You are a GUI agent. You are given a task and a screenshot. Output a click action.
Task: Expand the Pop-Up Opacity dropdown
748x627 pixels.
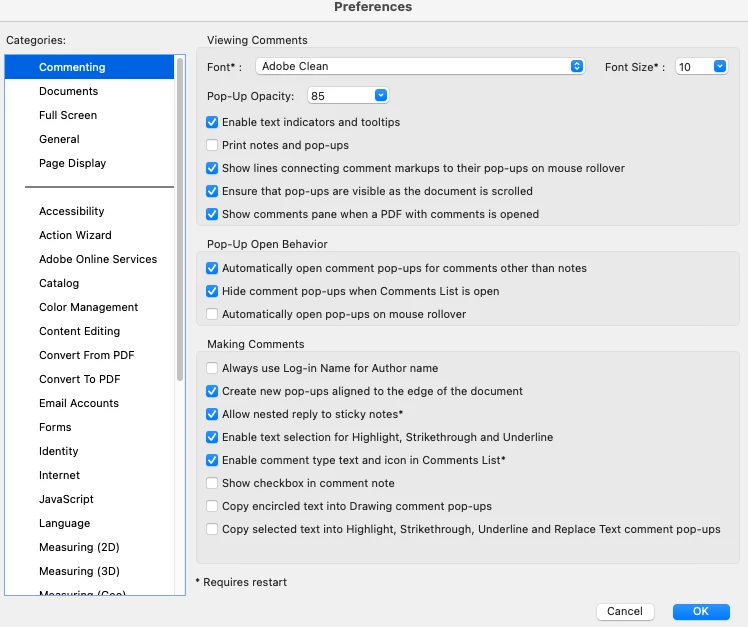(x=348, y=96)
